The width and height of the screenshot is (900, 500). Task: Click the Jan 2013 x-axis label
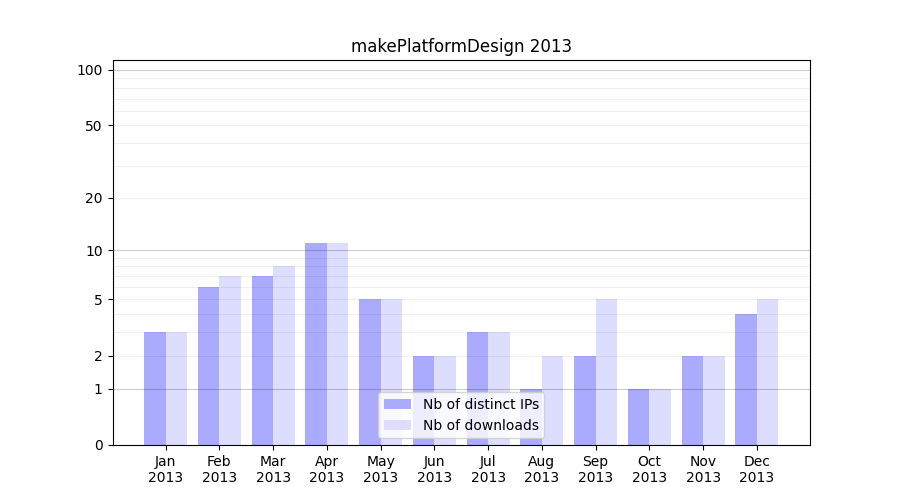point(166,469)
